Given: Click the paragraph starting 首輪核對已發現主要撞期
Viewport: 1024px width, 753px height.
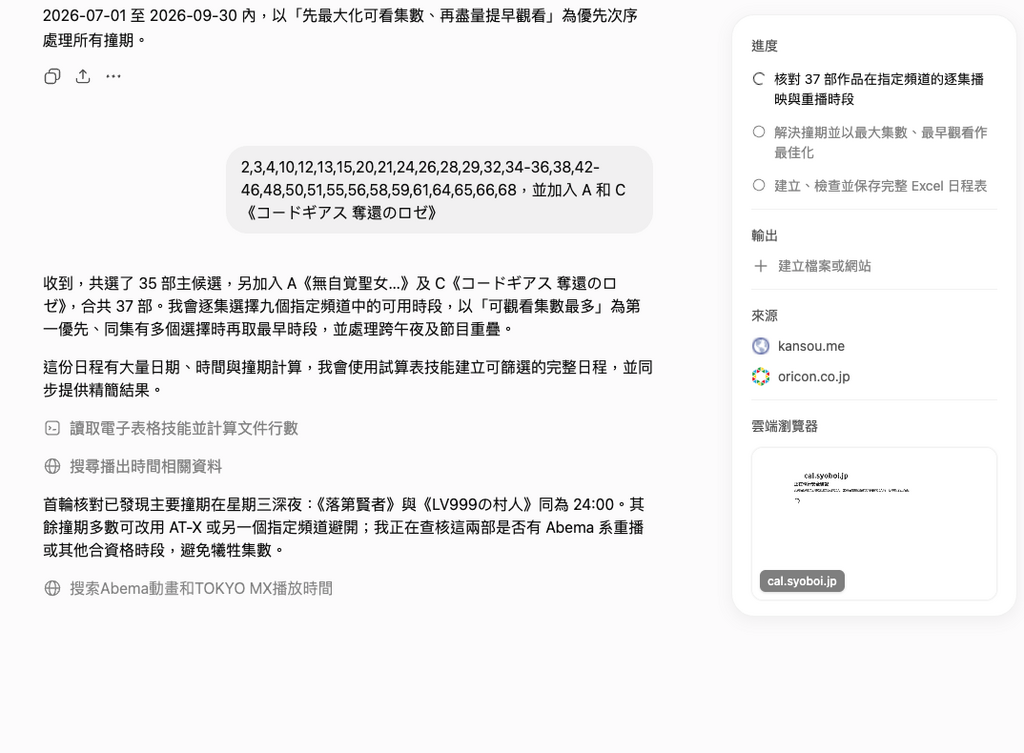Looking at the screenshot, I should point(344,527).
